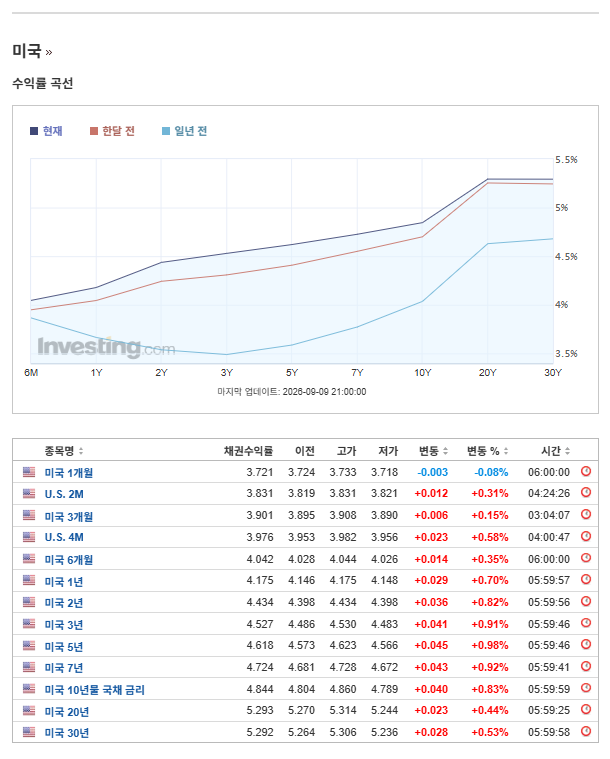610x759 pixels.
Task: Sort table by 변동 % column
Action: tap(487, 451)
